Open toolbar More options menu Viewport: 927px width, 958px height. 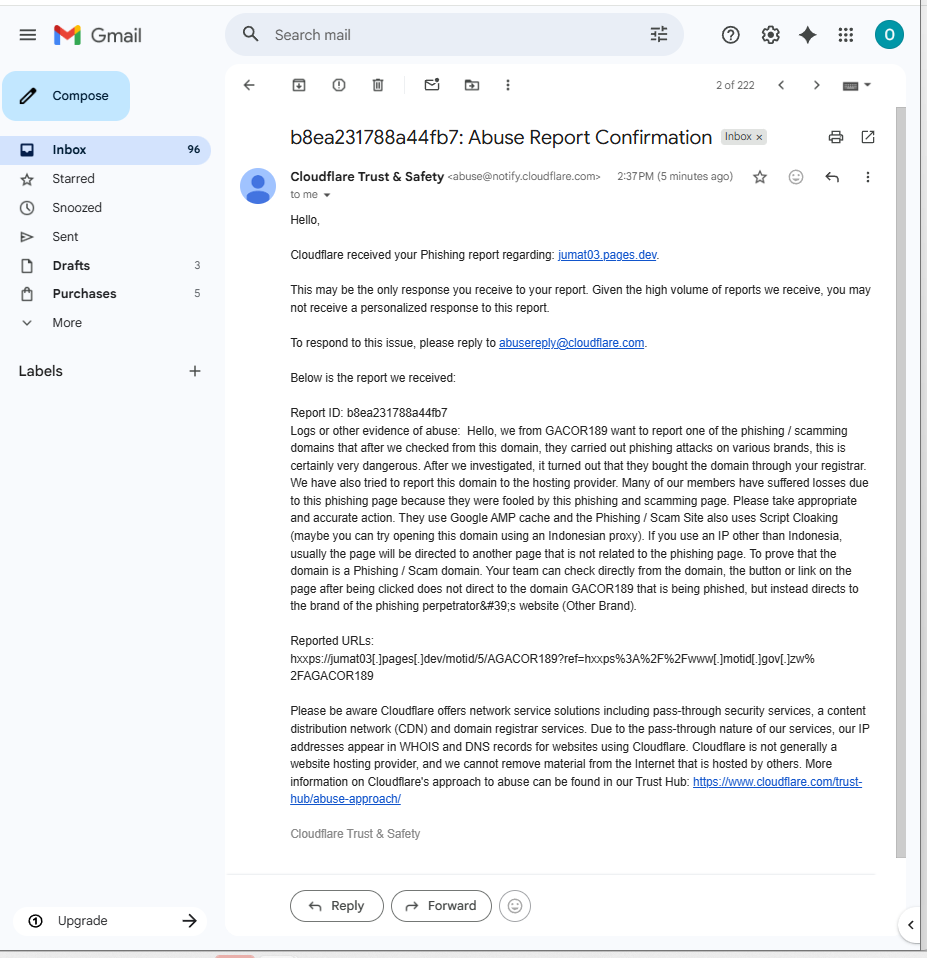(x=508, y=85)
